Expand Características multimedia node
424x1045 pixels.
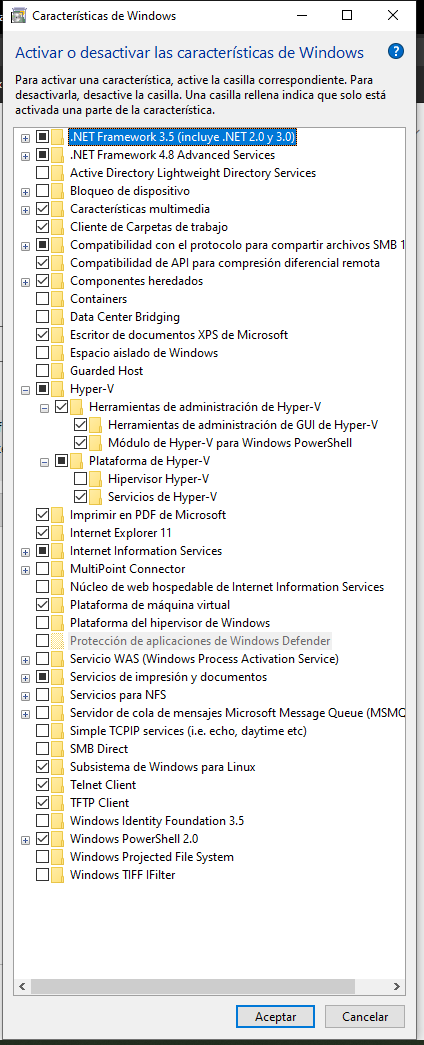click(x=25, y=210)
